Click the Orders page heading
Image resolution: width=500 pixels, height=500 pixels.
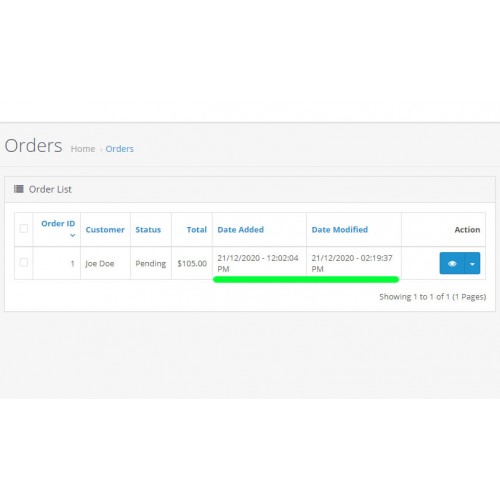click(33, 146)
